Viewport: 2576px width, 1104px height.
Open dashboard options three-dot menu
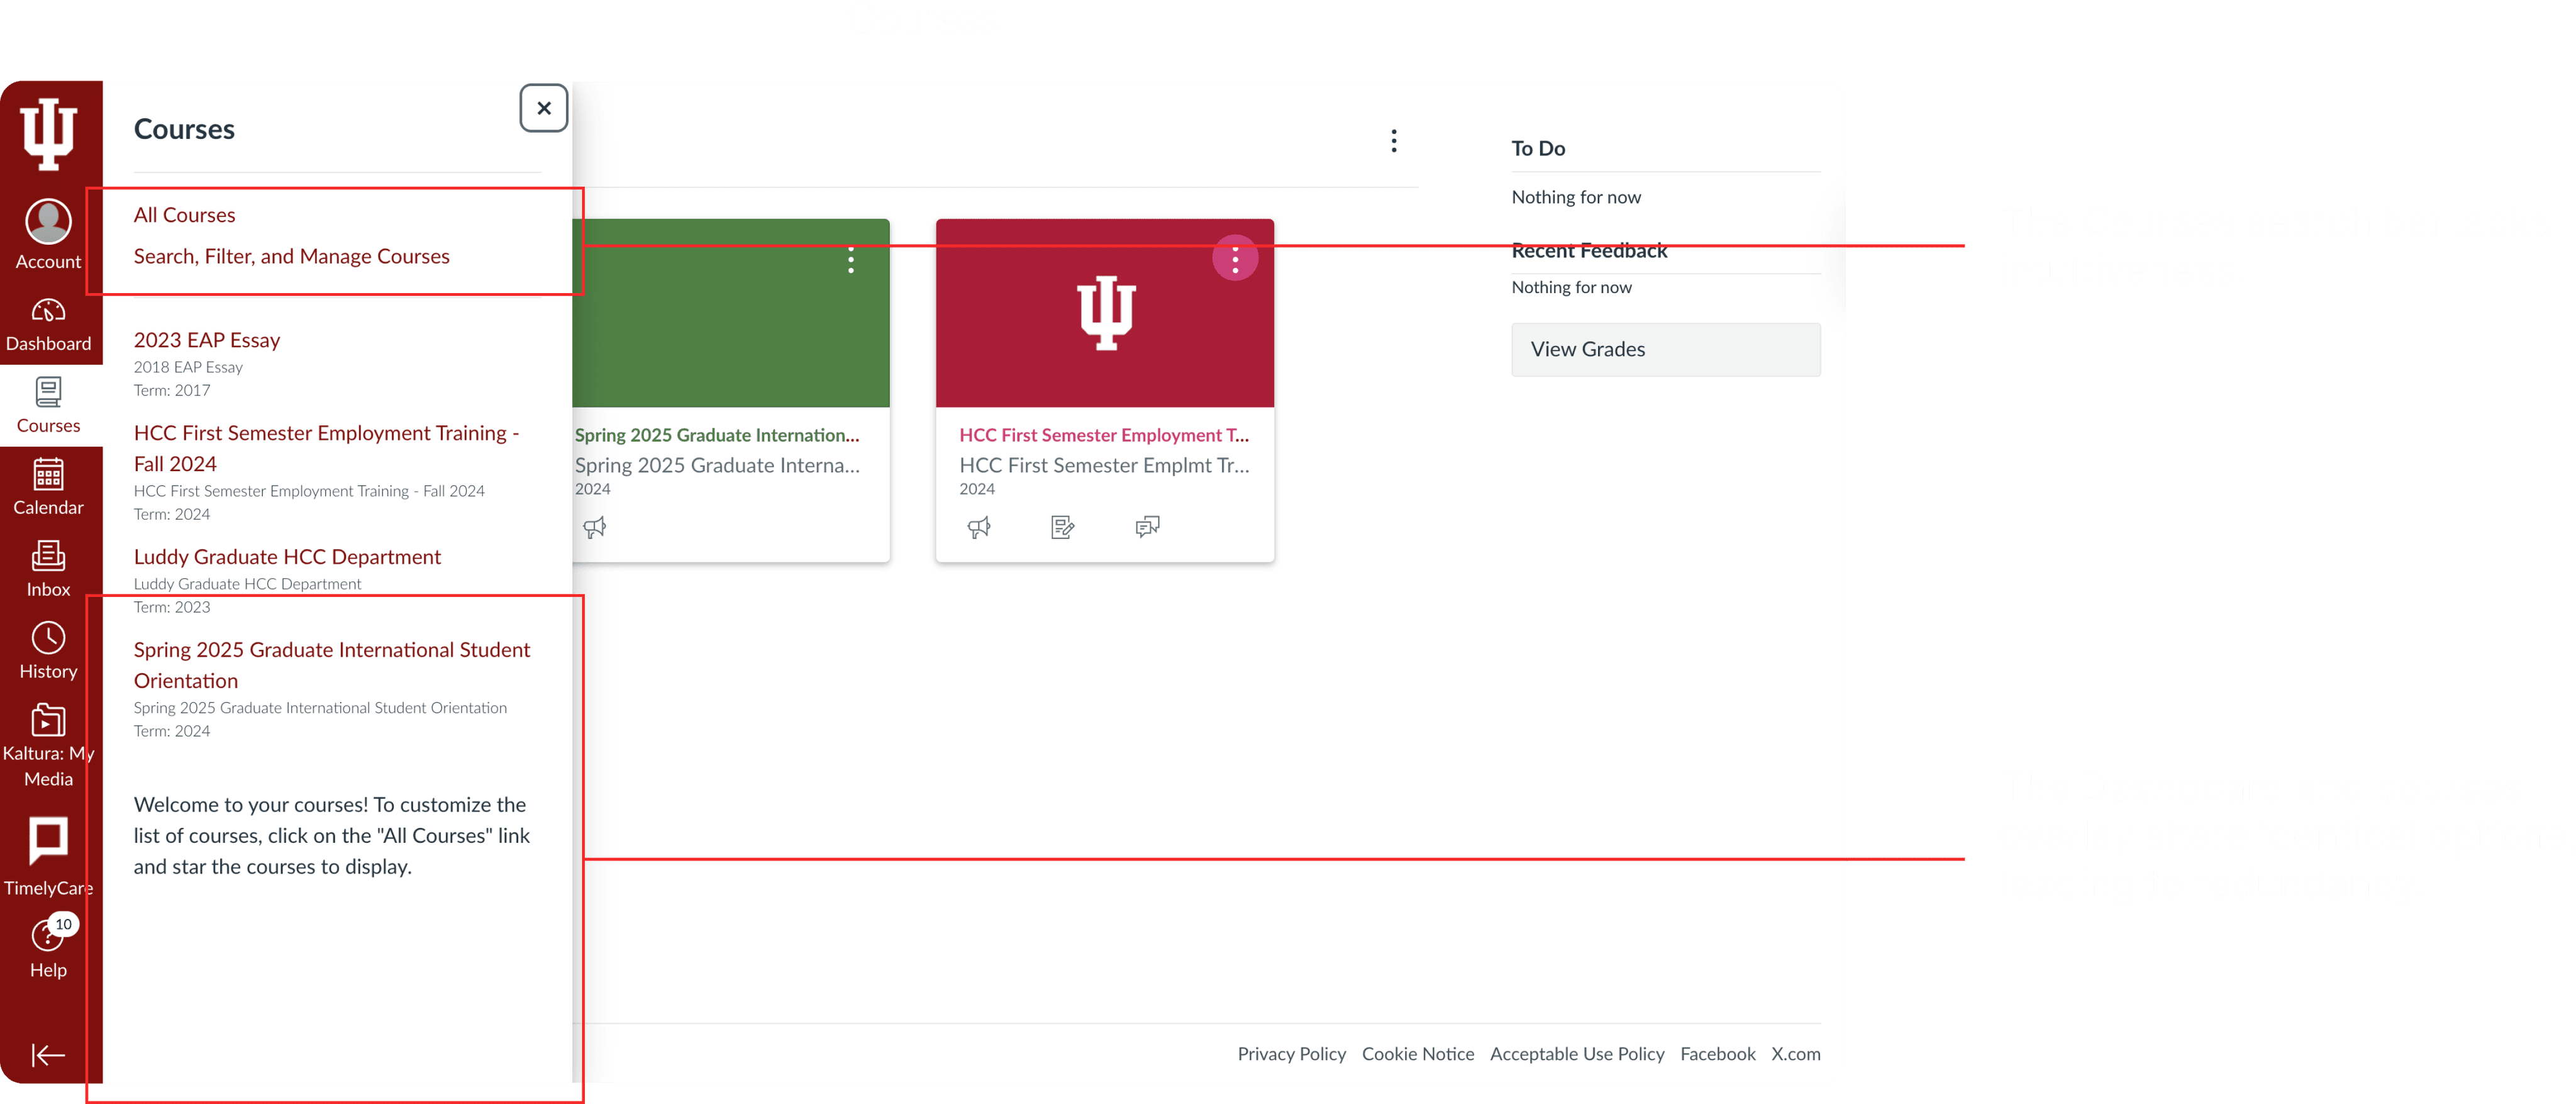pos(1393,141)
